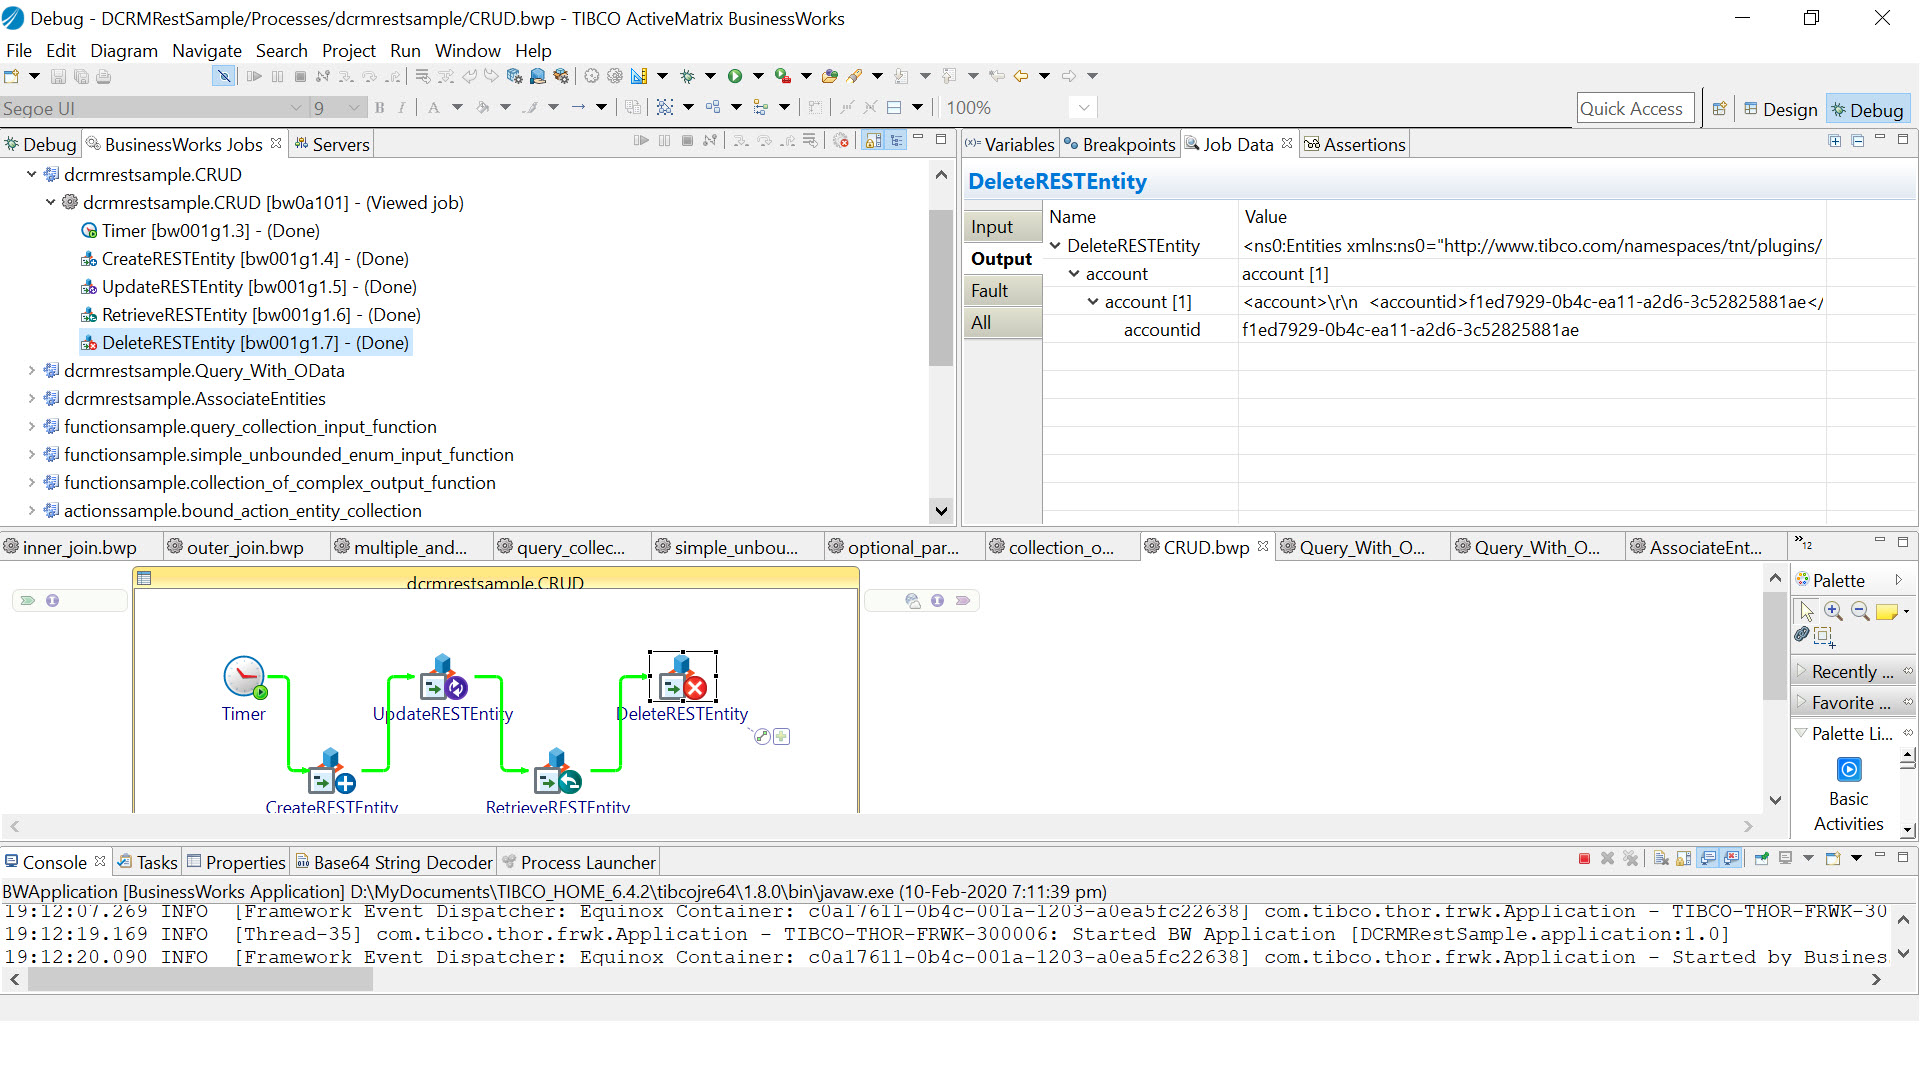The width and height of the screenshot is (1925, 1065).
Task: Terminate the application with red stop icon
Action: point(1584,859)
